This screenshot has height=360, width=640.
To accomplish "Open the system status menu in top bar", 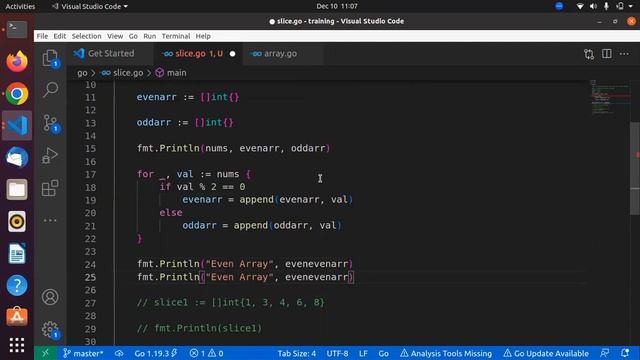I will click(606, 6).
